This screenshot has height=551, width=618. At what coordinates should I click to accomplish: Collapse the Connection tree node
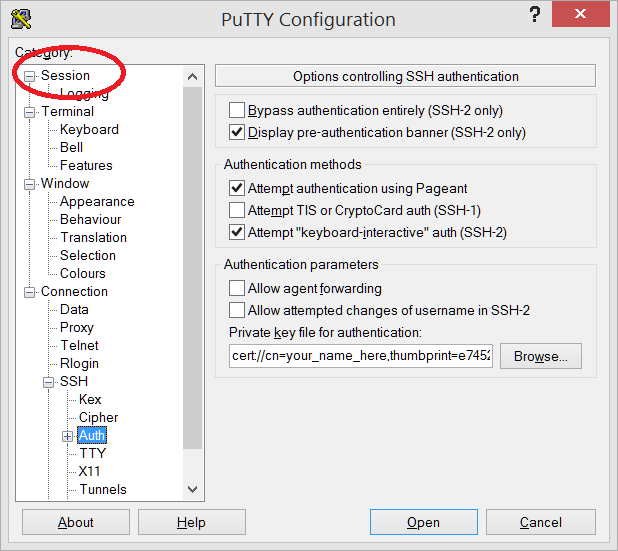(x=30, y=292)
